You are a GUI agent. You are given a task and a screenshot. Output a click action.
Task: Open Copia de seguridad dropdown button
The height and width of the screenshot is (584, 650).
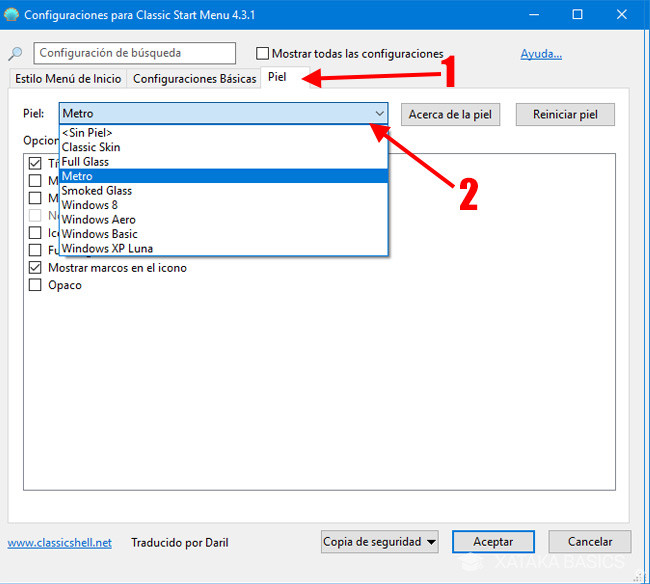click(380, 542)
